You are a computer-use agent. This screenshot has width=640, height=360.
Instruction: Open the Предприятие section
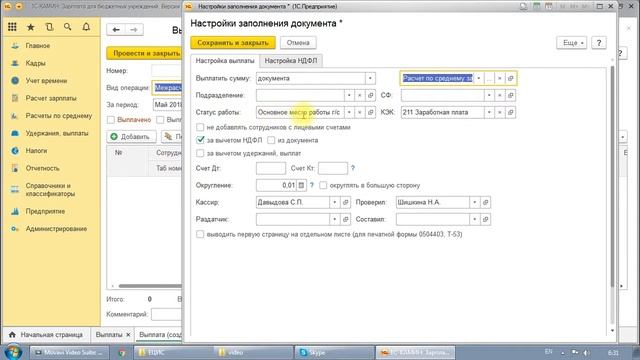[x=45, y=211]
